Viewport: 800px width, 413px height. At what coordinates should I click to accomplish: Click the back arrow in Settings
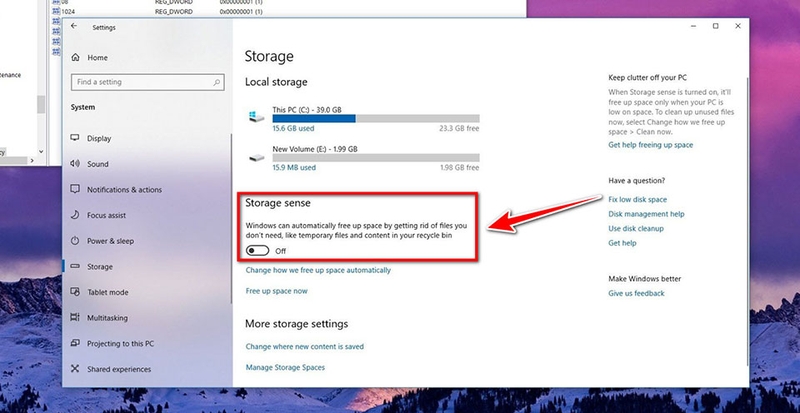[x=74, y=26]
